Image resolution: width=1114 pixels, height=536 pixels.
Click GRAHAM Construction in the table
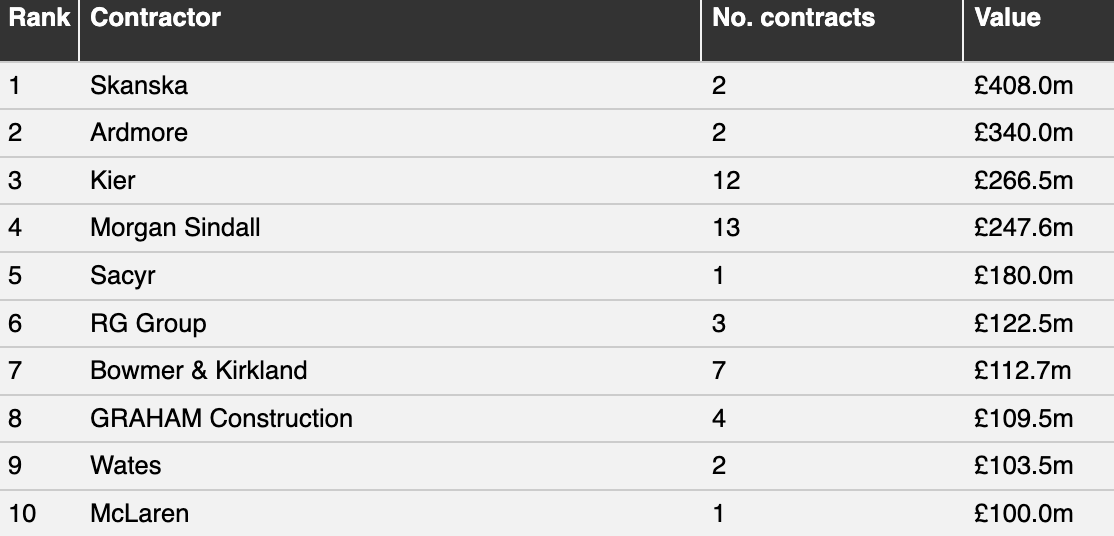click(x=221, y=418)
